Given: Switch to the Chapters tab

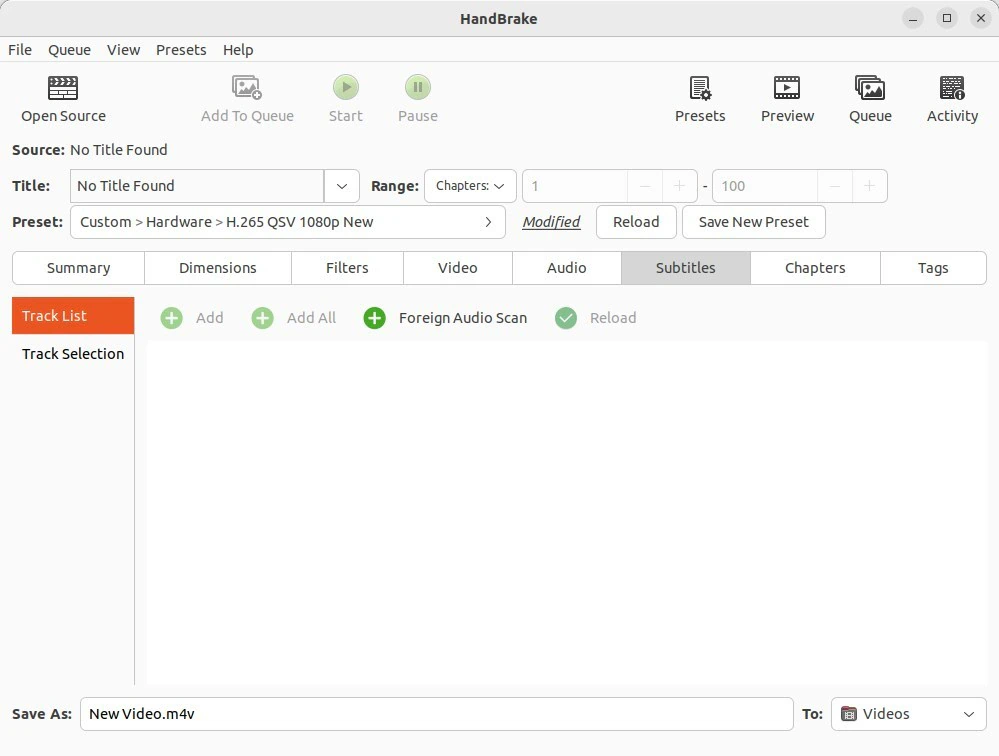Looking at the screenshot, I should [815, 268].
